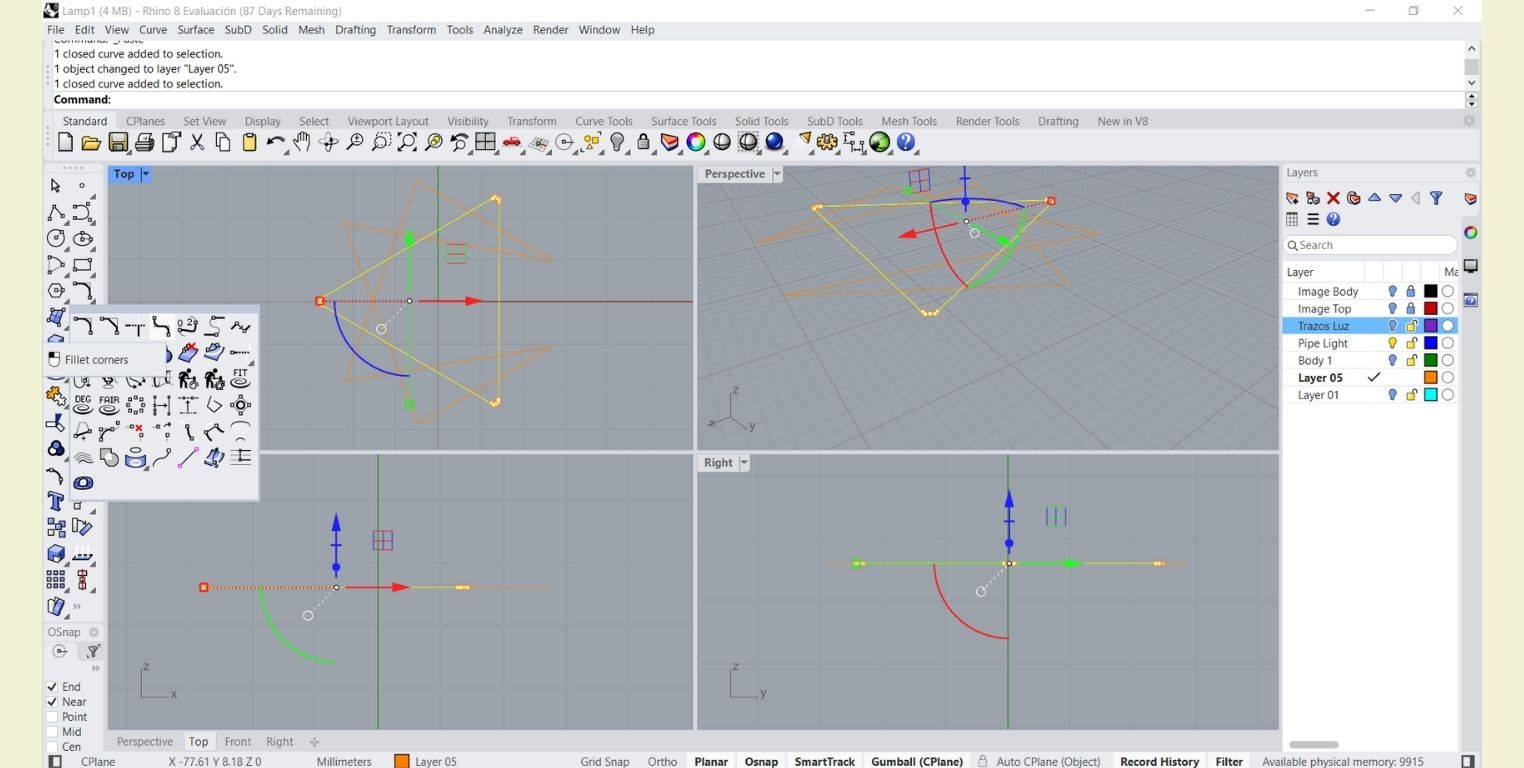
Task: Toggle Grid Snap in status bar
Action: 605,762
